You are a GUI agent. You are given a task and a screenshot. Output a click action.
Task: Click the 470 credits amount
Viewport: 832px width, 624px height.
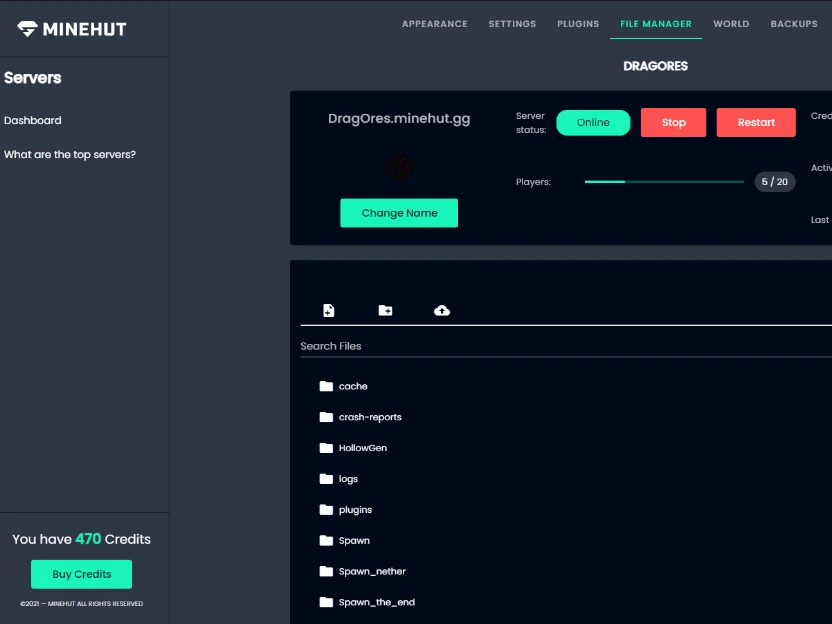(88, 539)
